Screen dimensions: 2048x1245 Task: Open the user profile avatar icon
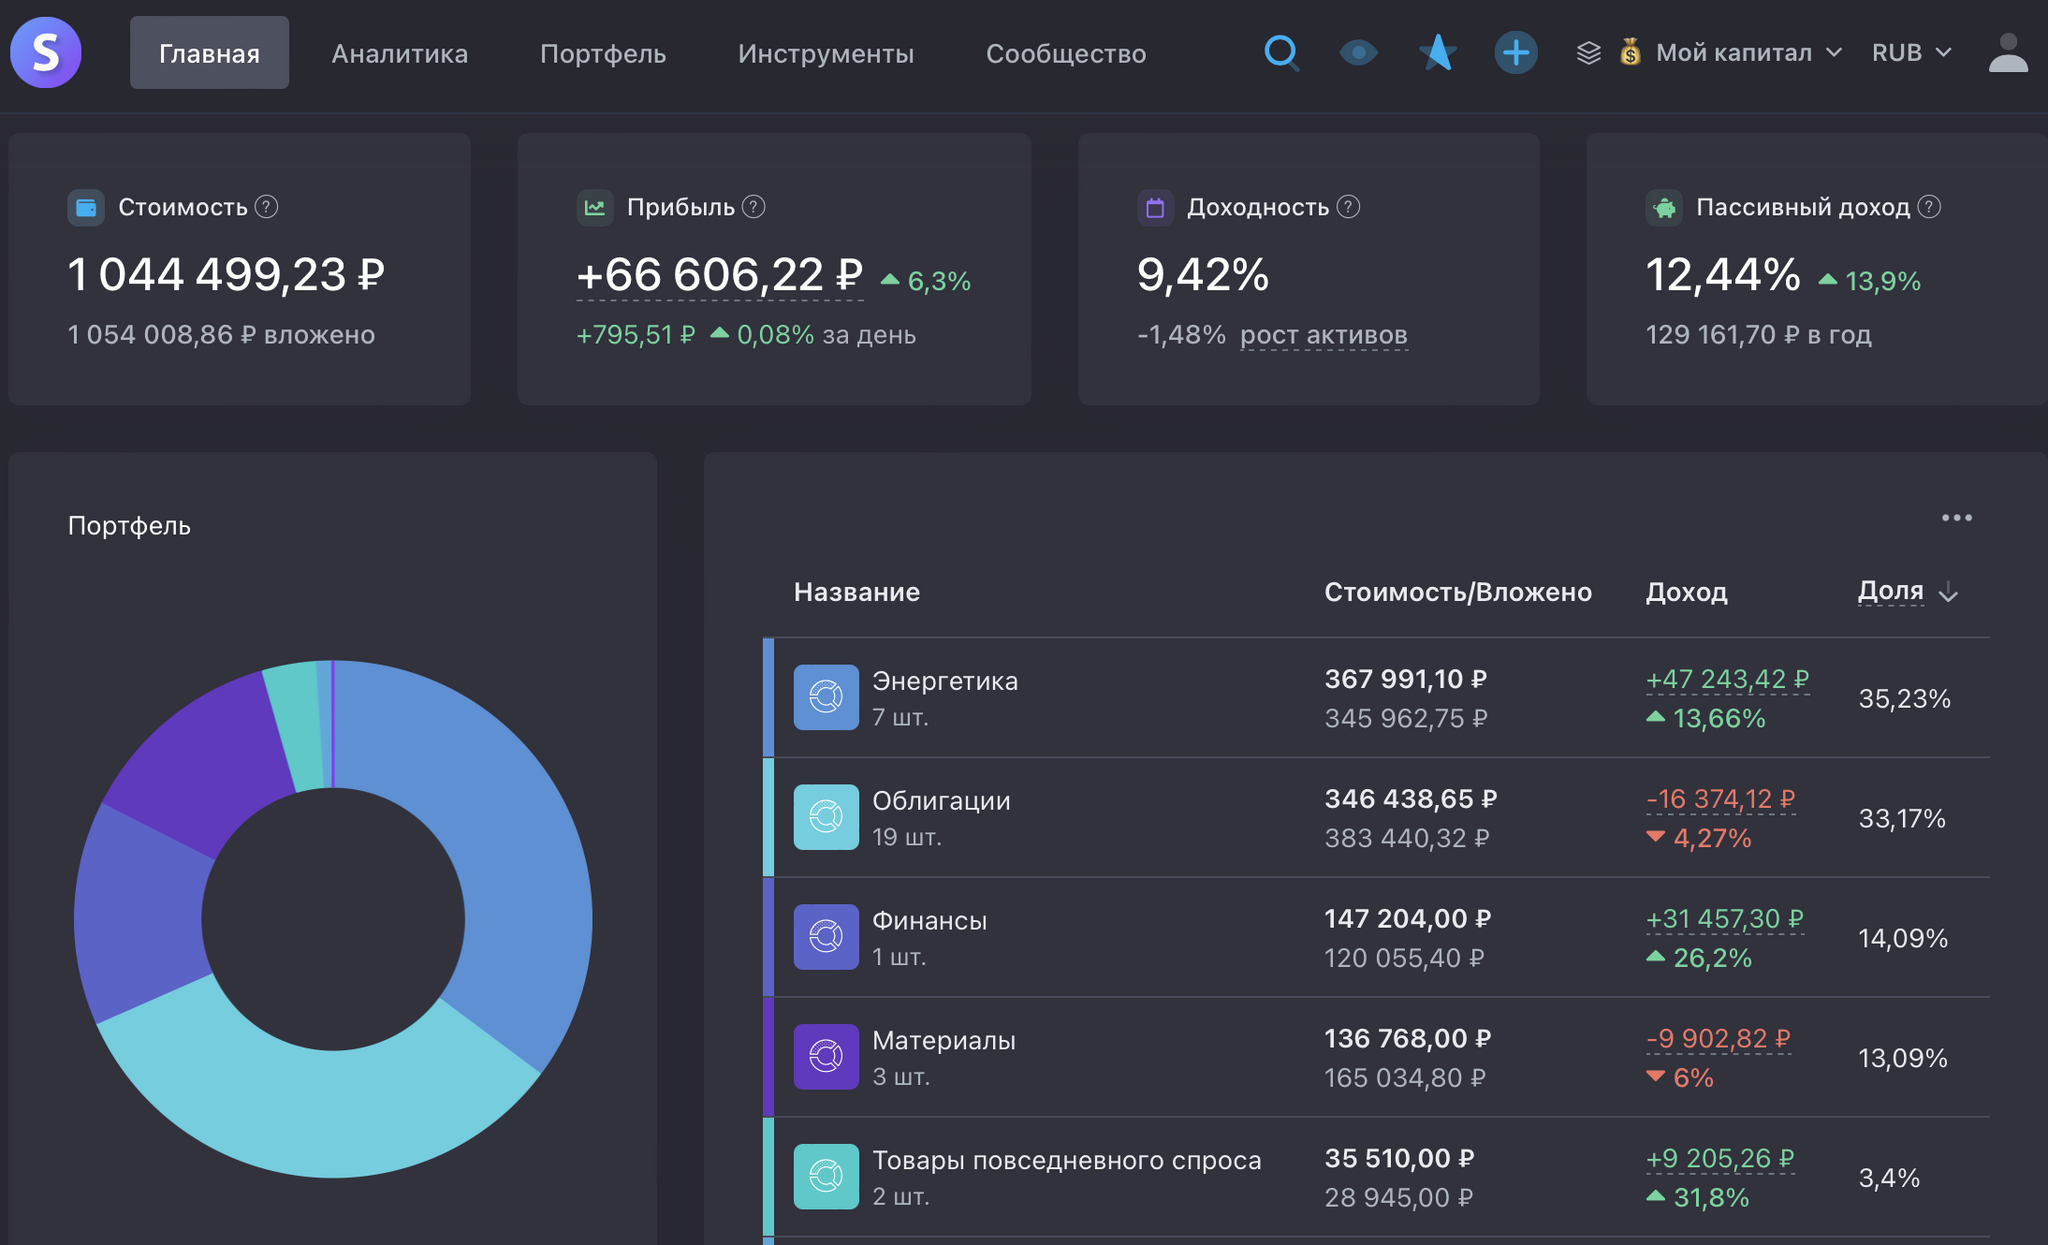point(2008,52)
